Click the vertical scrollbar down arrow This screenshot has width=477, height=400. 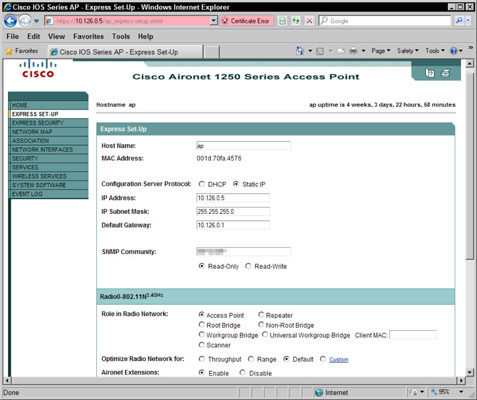click(x=469, y=372)
